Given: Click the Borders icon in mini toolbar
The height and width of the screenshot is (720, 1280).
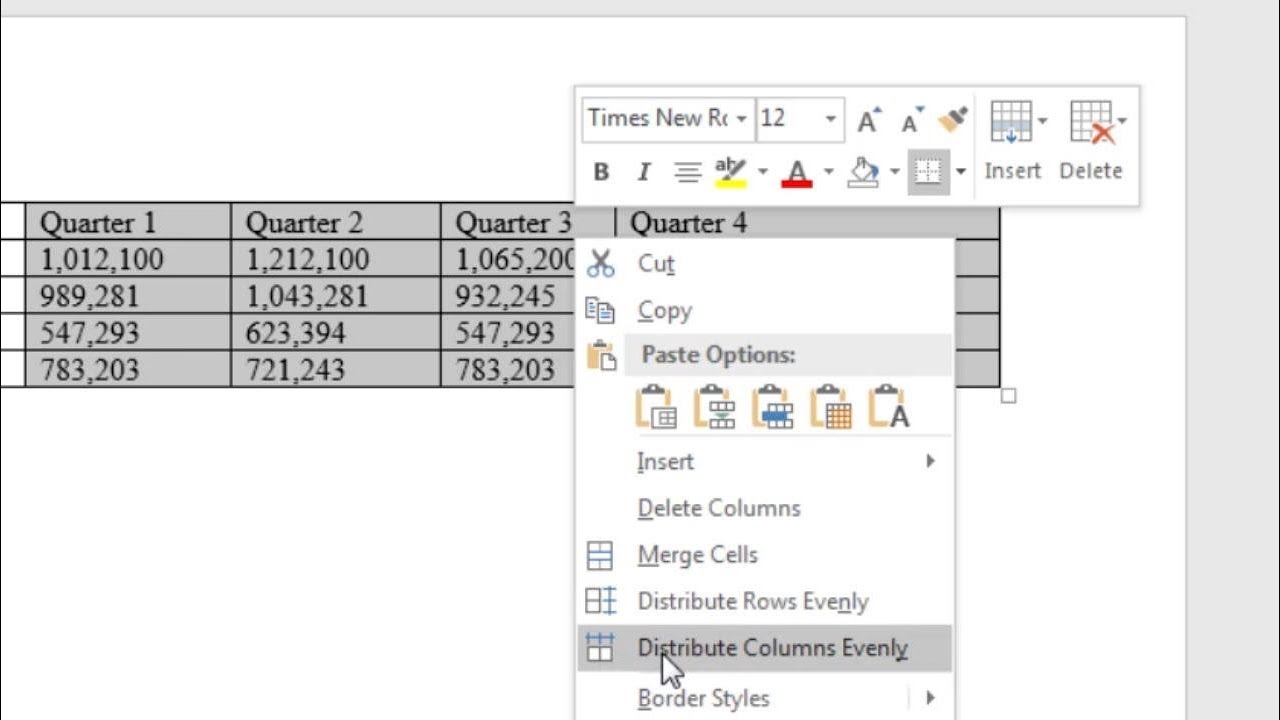Looking at the screenshot, I should [x=928, y=172].
